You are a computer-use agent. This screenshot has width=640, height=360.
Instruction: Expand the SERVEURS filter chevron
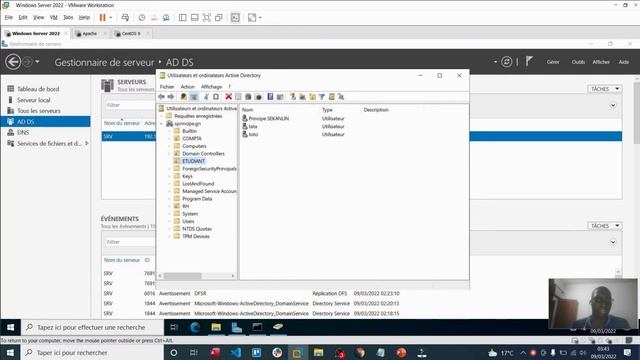[x=613, y=105]
